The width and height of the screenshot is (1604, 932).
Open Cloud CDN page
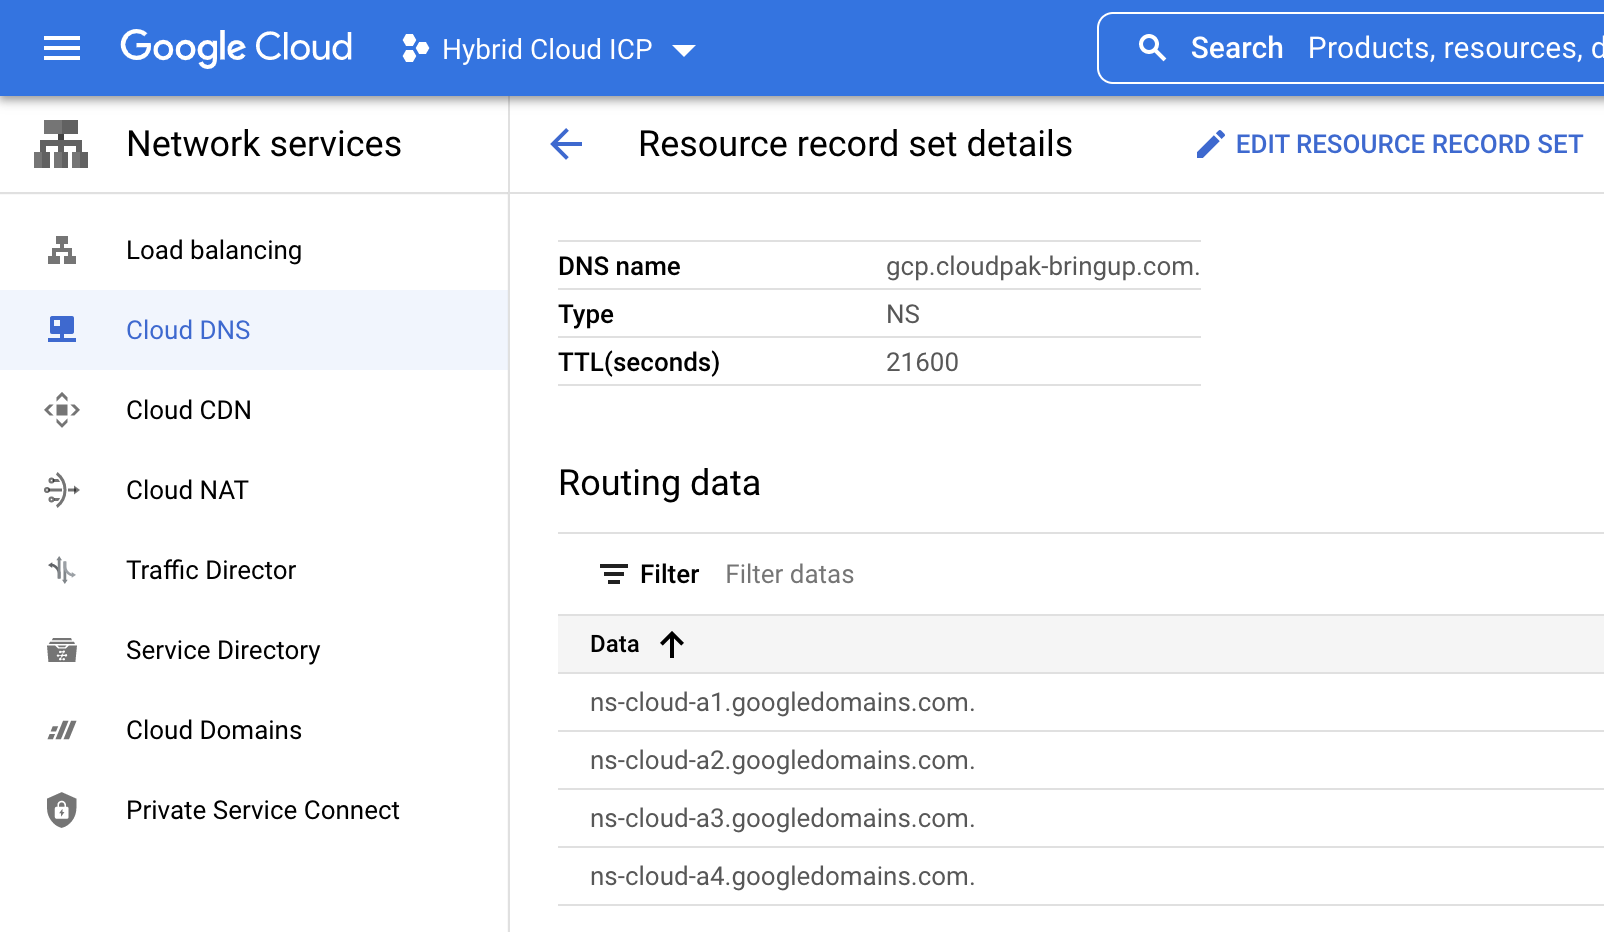254,410
